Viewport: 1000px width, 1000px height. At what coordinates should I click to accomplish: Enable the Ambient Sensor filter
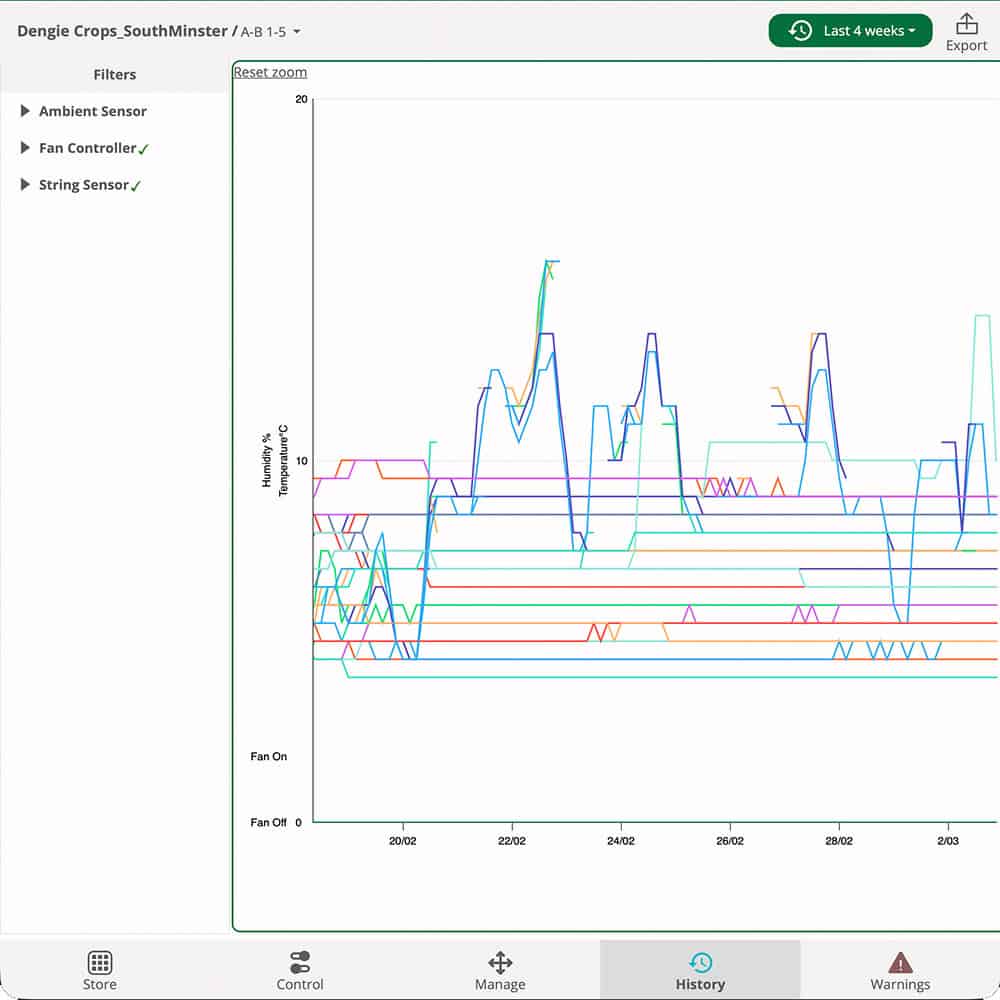click(93, 111)
